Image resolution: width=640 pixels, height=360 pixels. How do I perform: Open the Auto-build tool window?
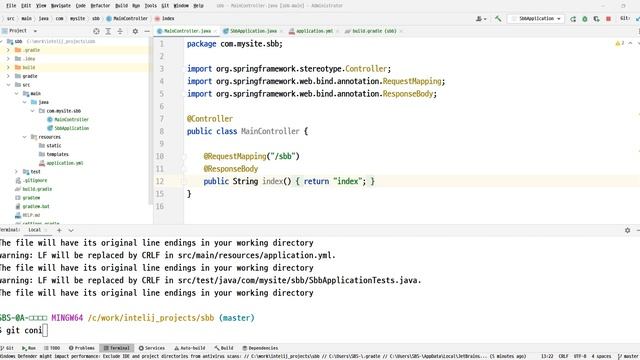189,348
